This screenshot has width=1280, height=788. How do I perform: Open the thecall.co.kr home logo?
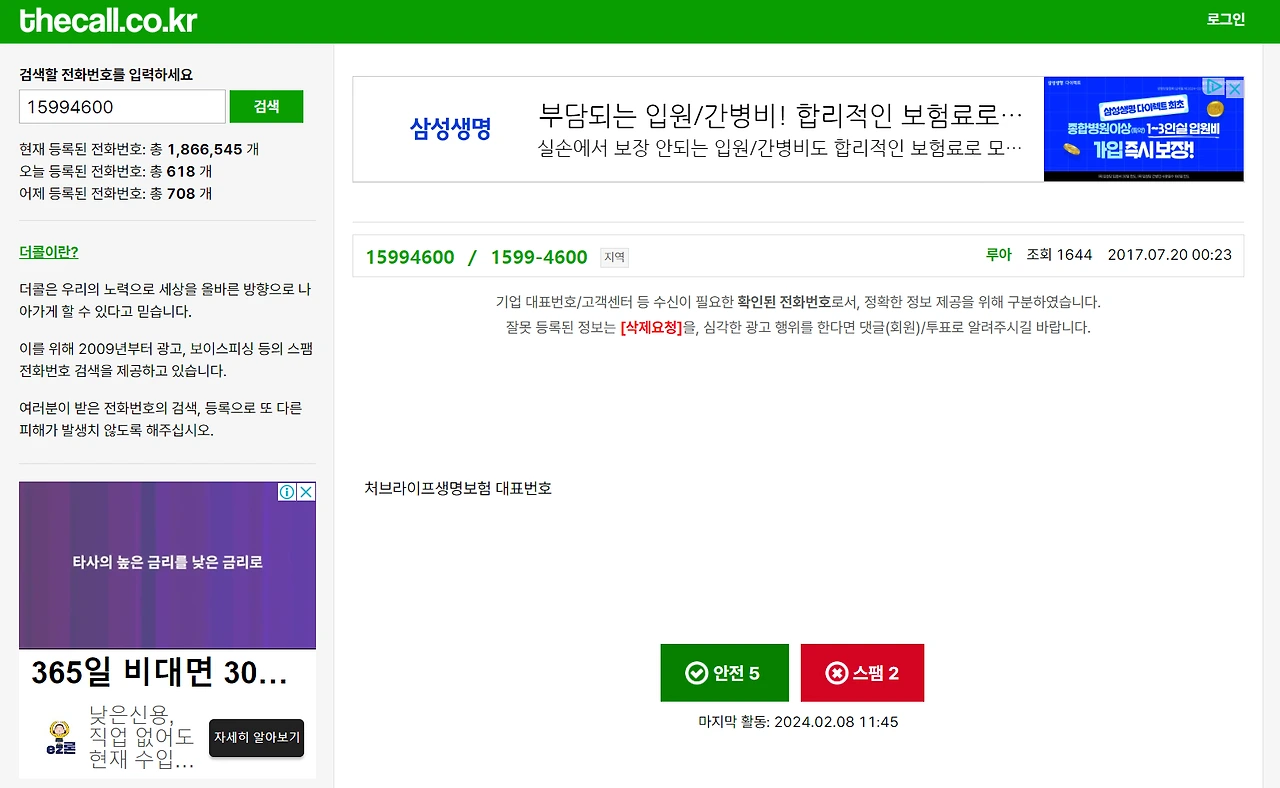point(108,20)
